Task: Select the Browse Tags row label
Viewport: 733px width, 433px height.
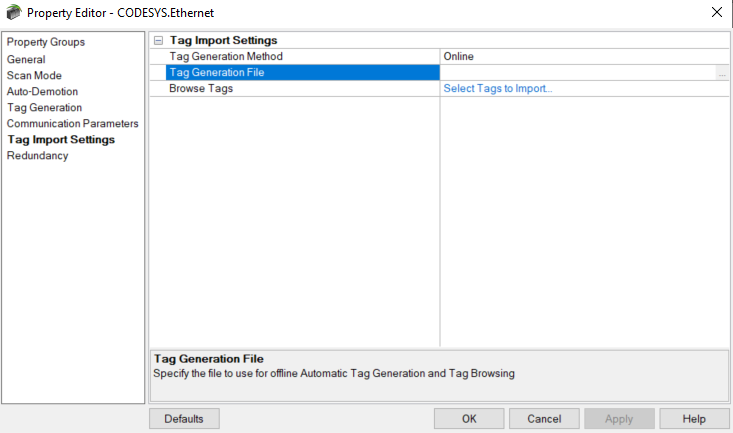Action: pos(201,89)
